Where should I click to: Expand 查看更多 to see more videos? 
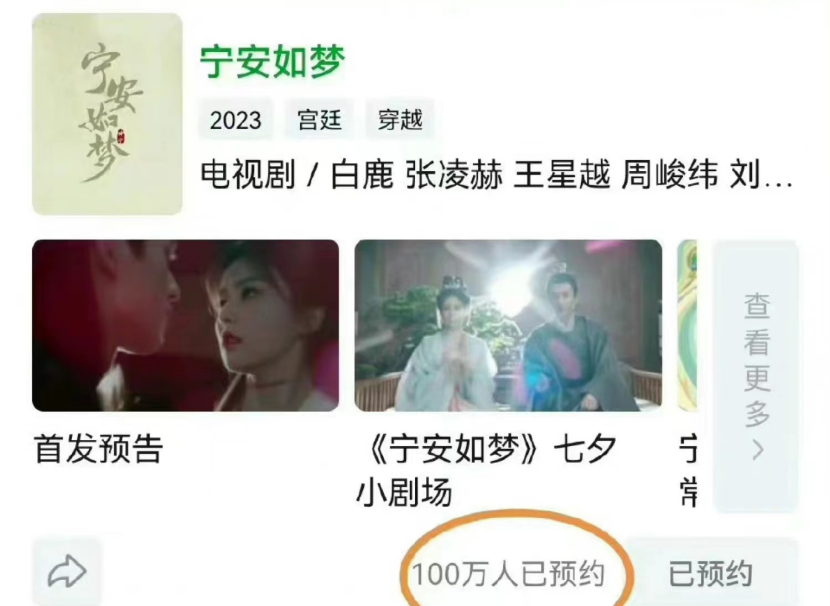(x=756, y=376)
